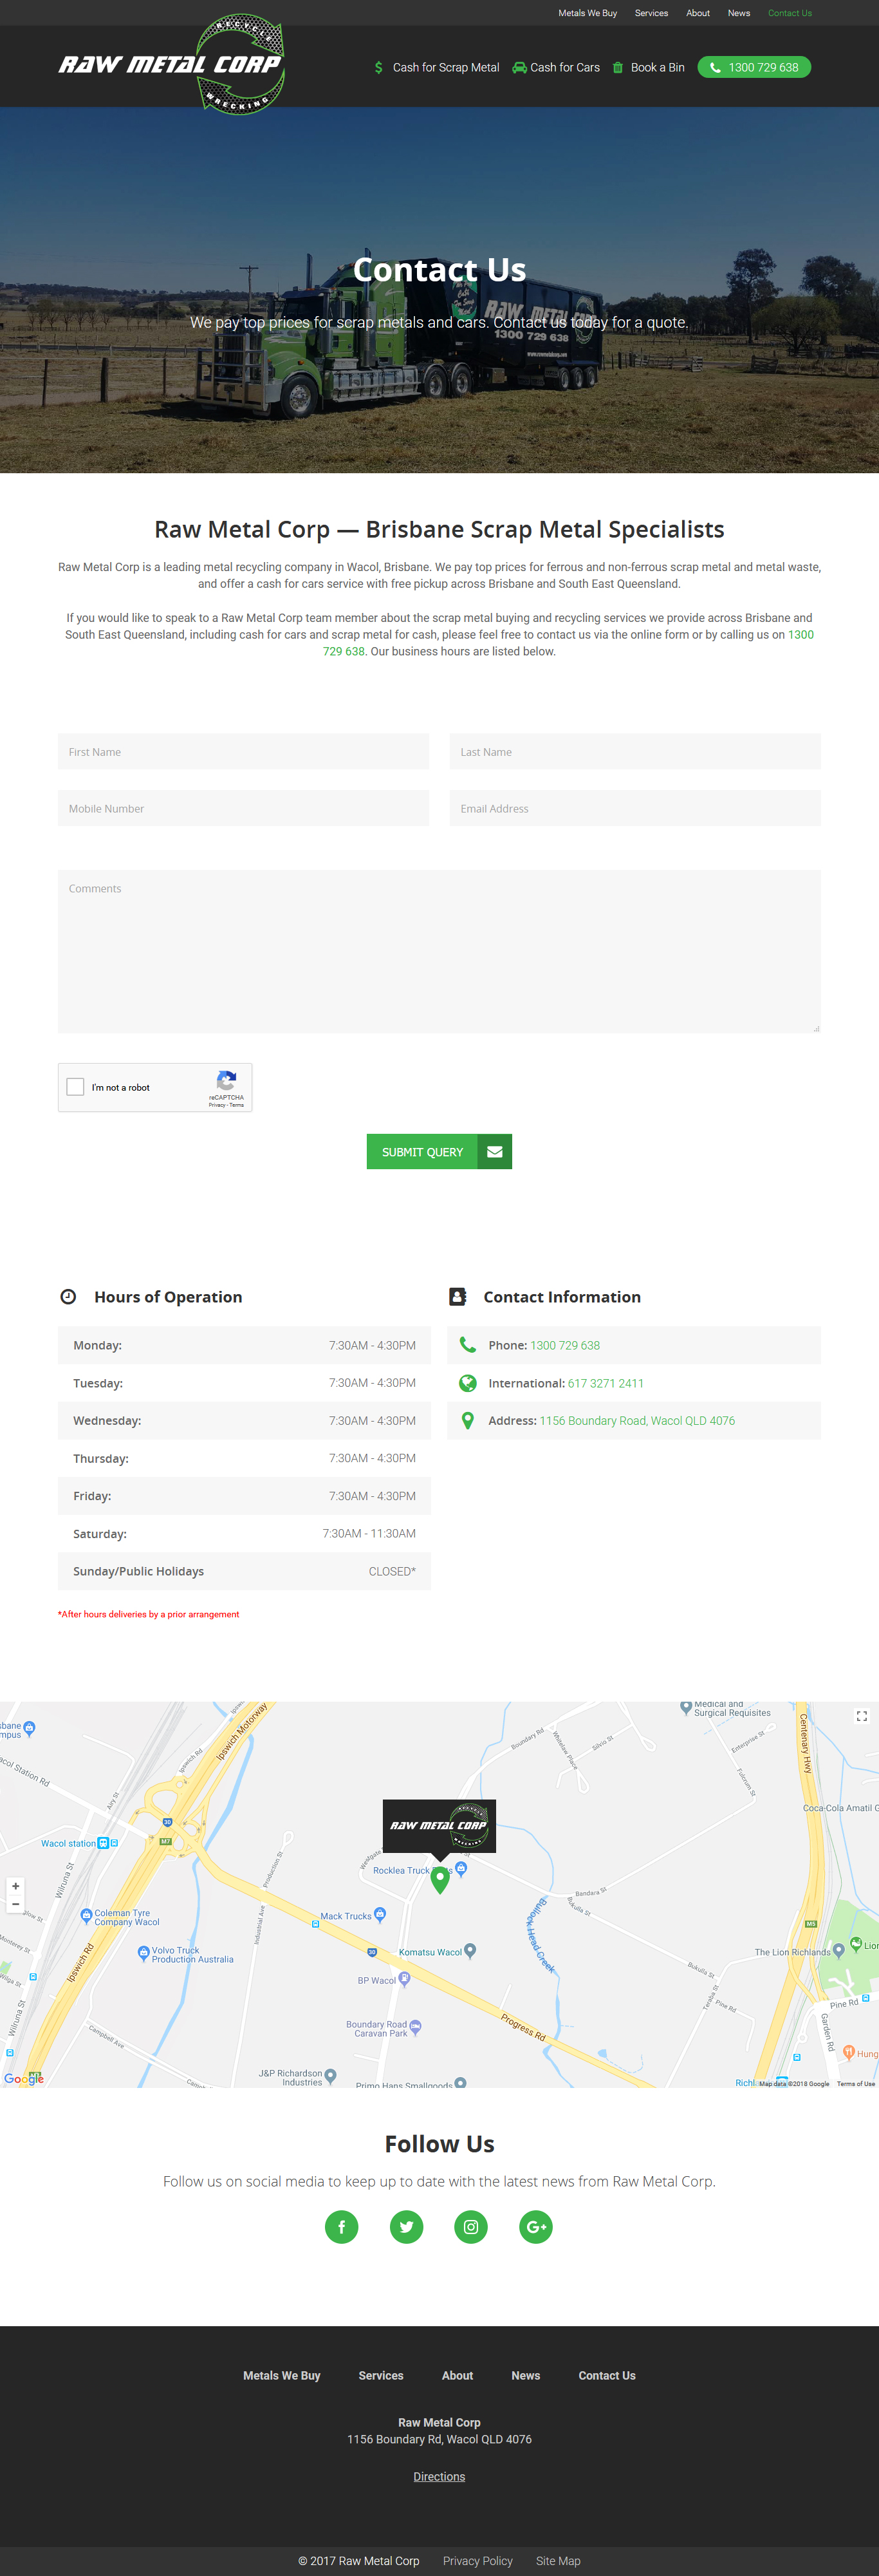
Task: Open the Facebook social icon
Action: pyautogui.click(x=342, y=2227)
